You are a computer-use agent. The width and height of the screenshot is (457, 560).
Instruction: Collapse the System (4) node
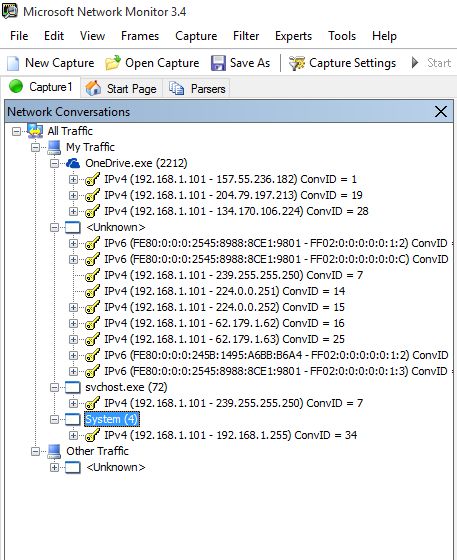click(x=54, y=419)
